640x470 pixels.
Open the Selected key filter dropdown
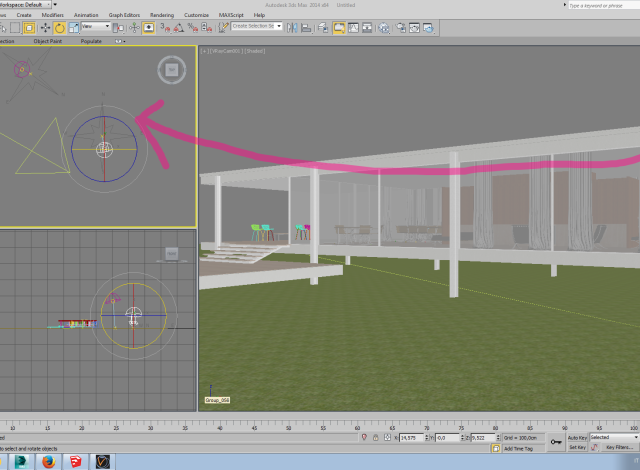tap(614, 437)
